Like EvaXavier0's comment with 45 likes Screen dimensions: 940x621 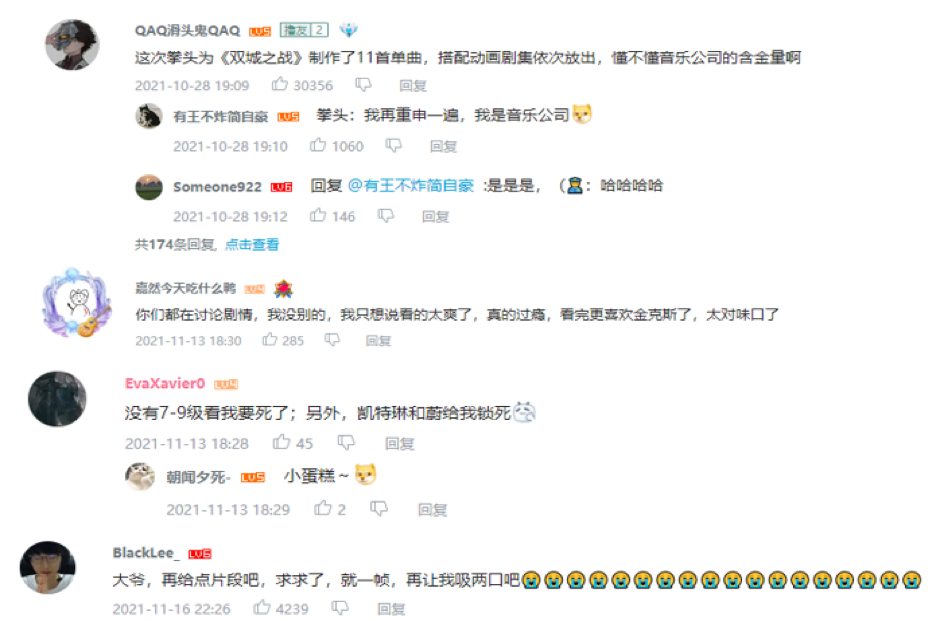coord(281,442)
